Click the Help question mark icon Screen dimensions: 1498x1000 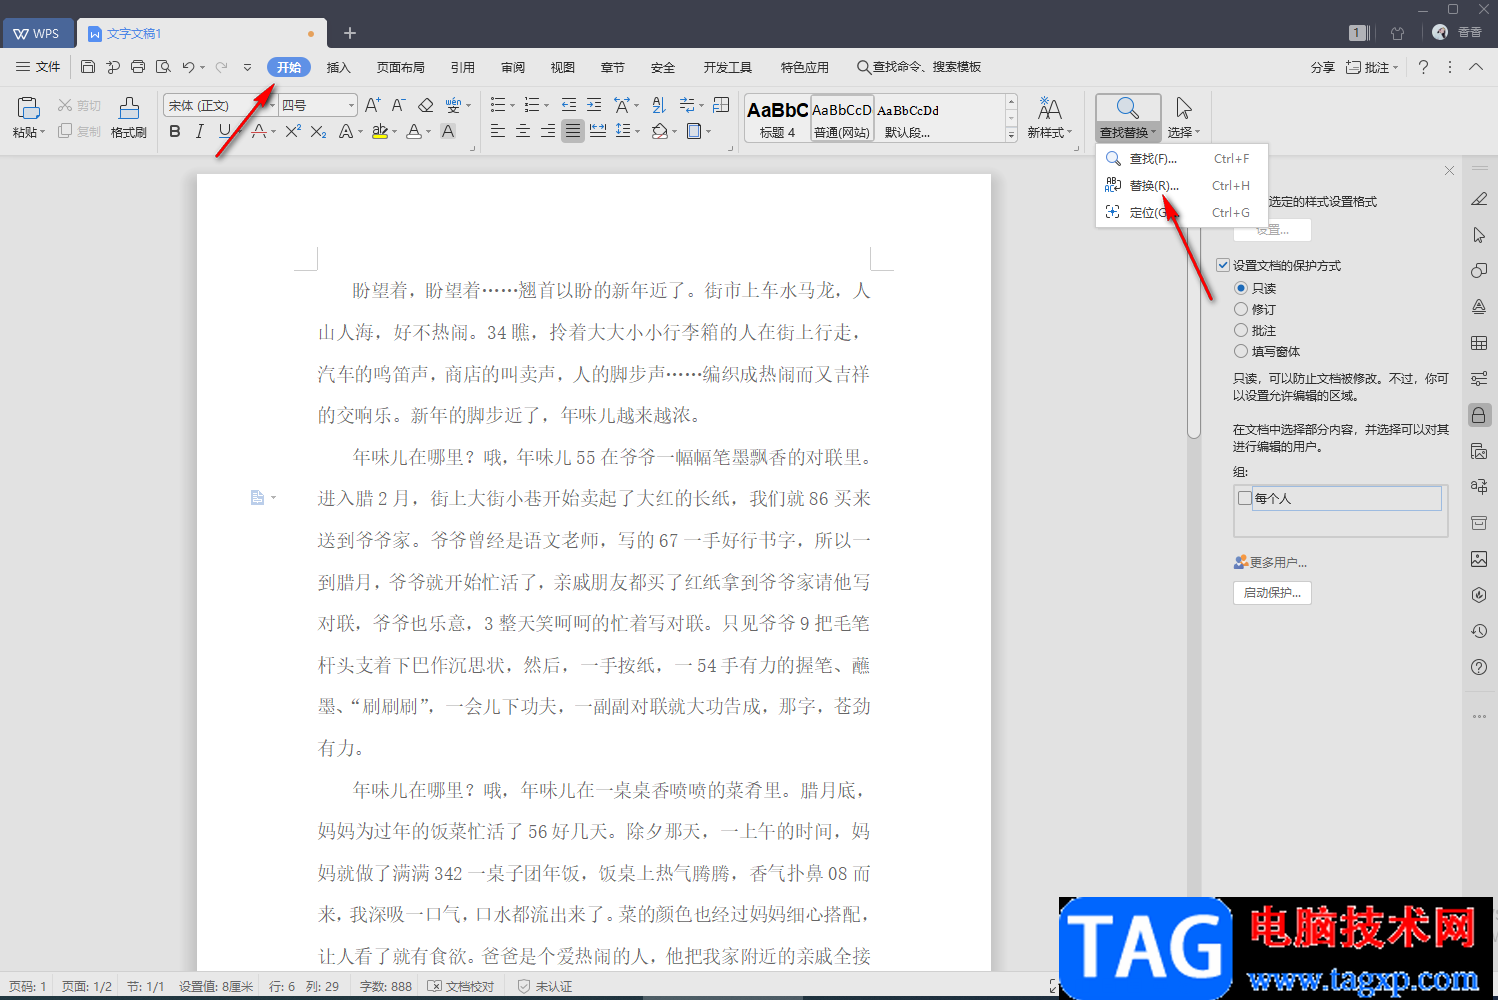[1423, 67]
